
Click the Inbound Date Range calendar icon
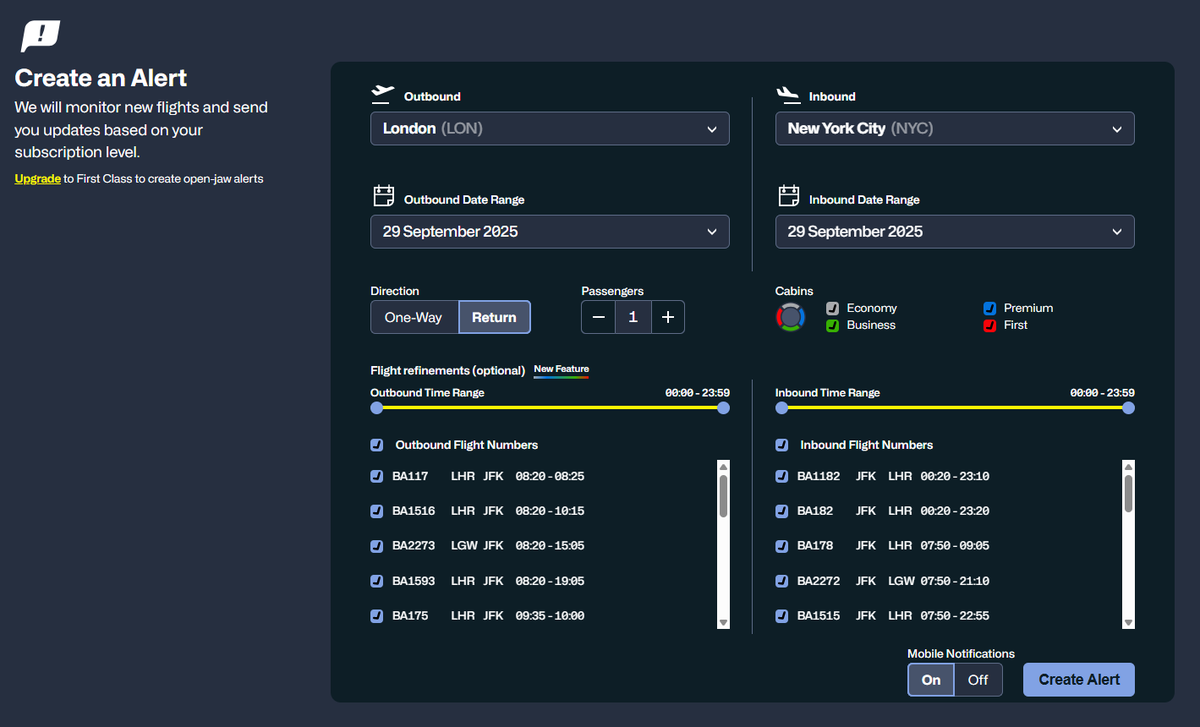(788, 196)
